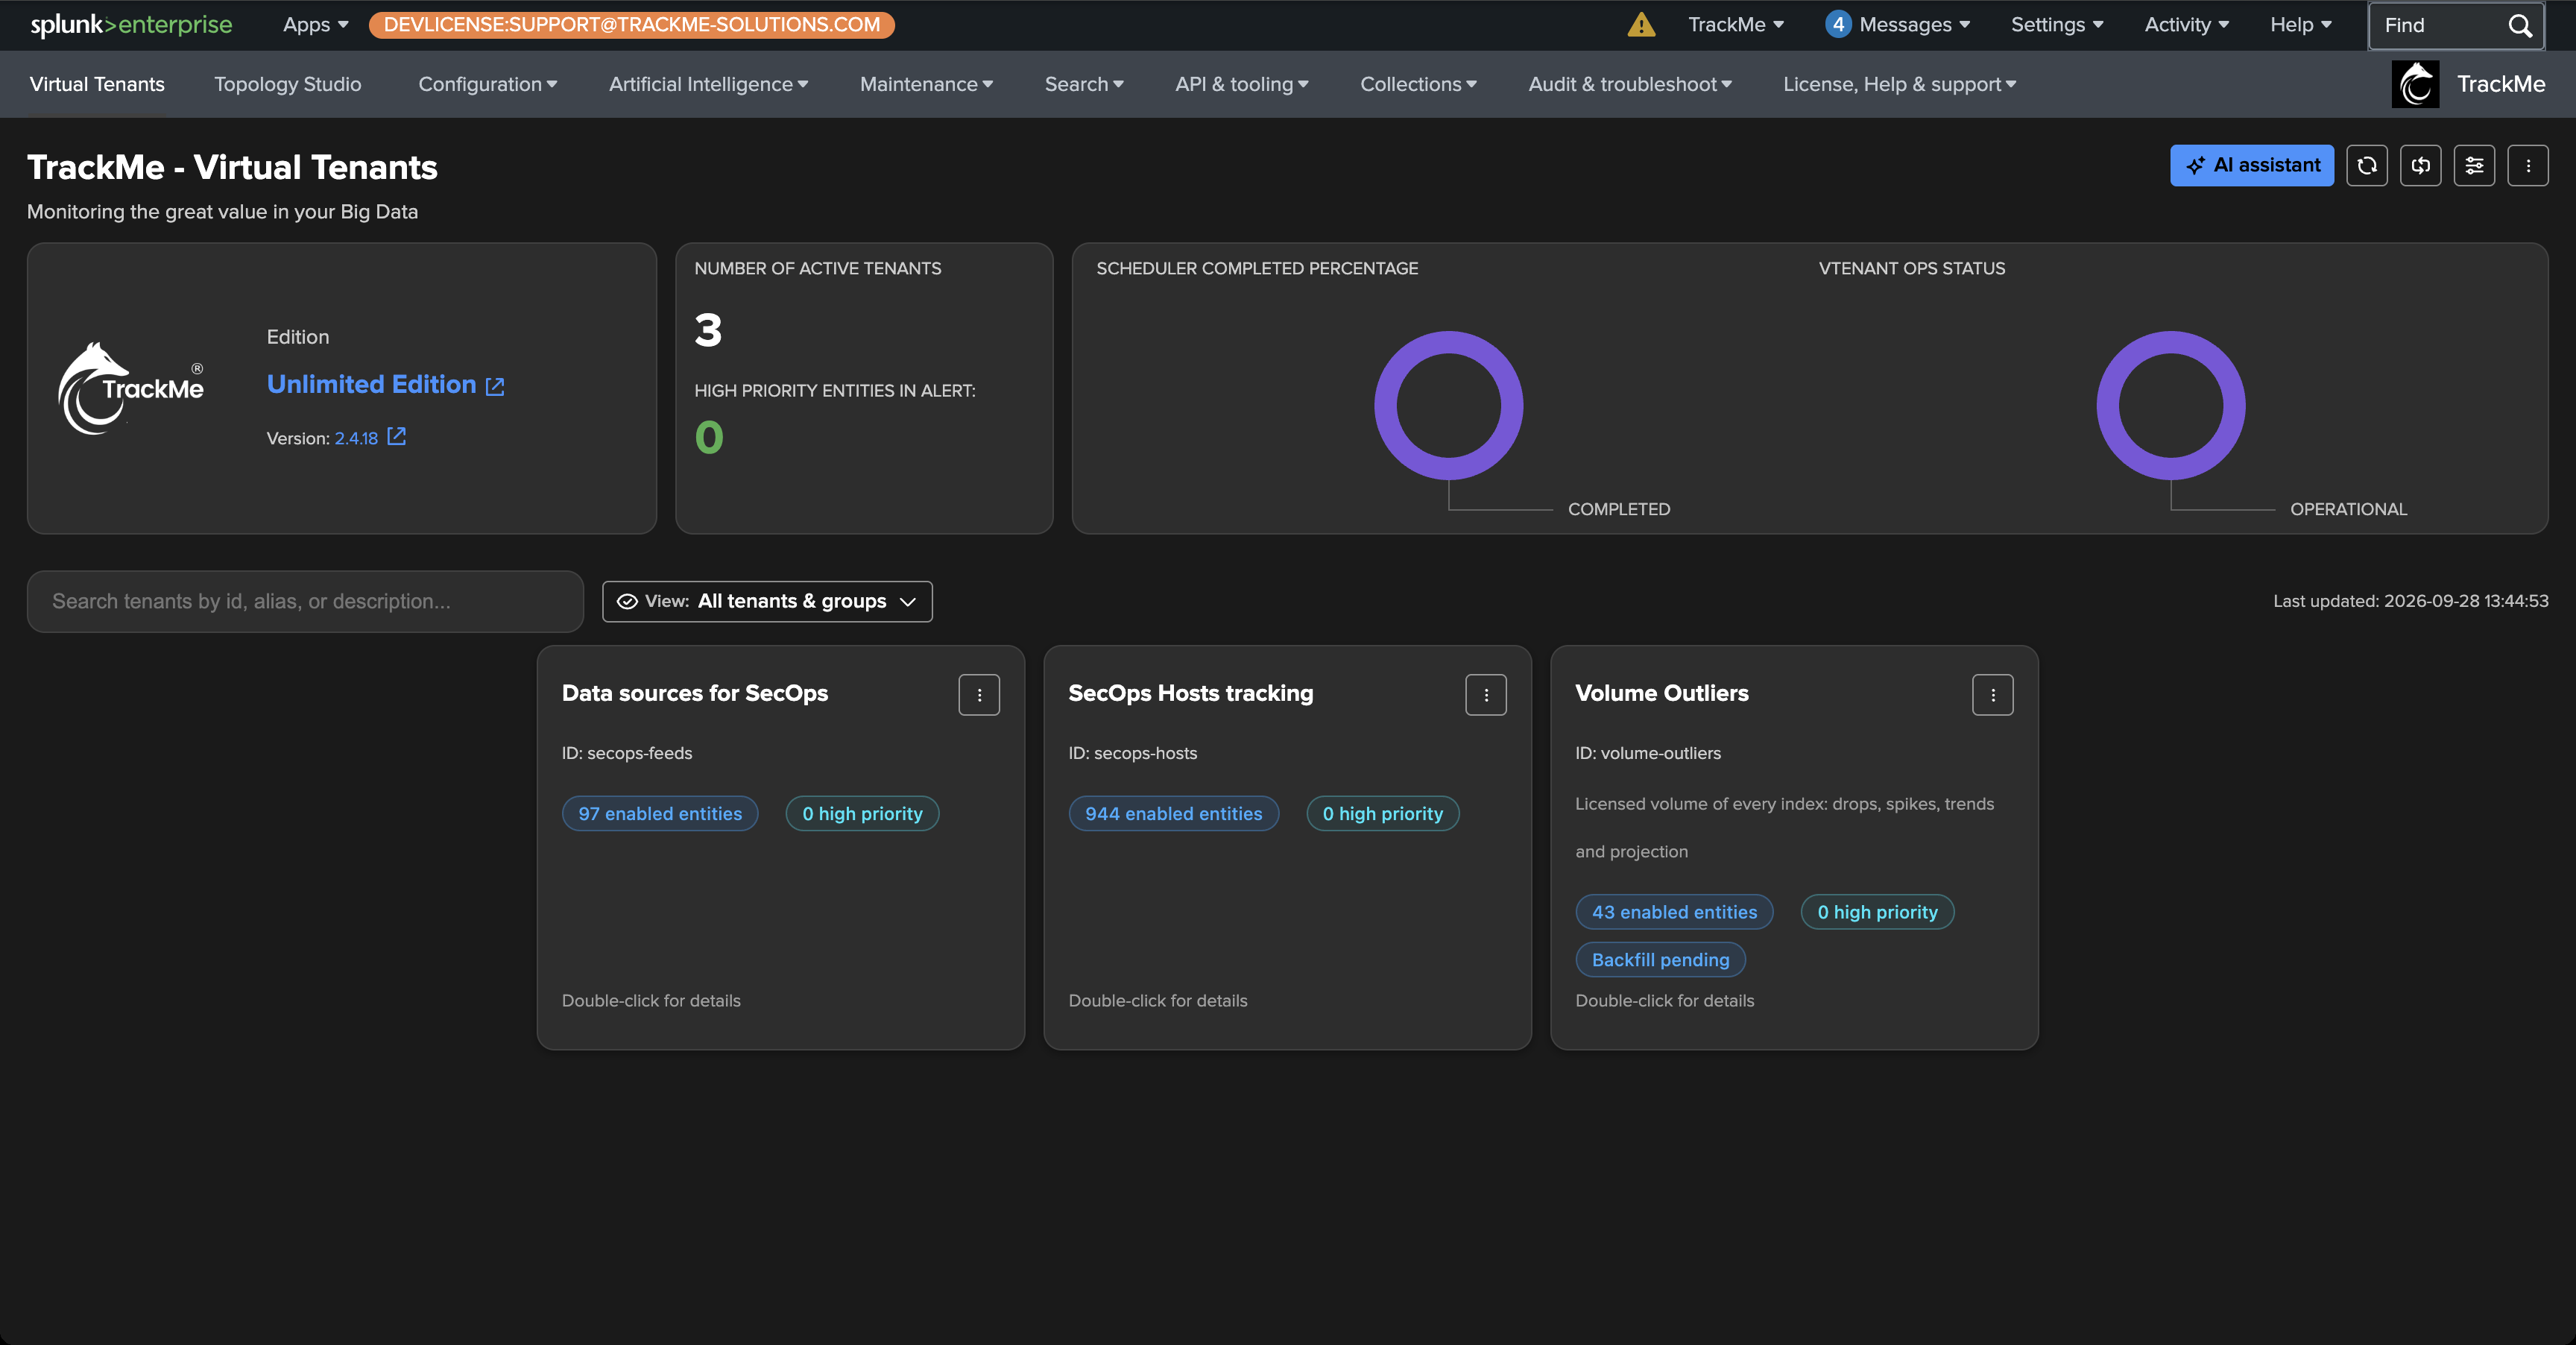Image resolution: width=2576 pixels, height=1345 pixels.
Task: Open the Search menu in navigation bar
Action: [x=1084, y=84]
